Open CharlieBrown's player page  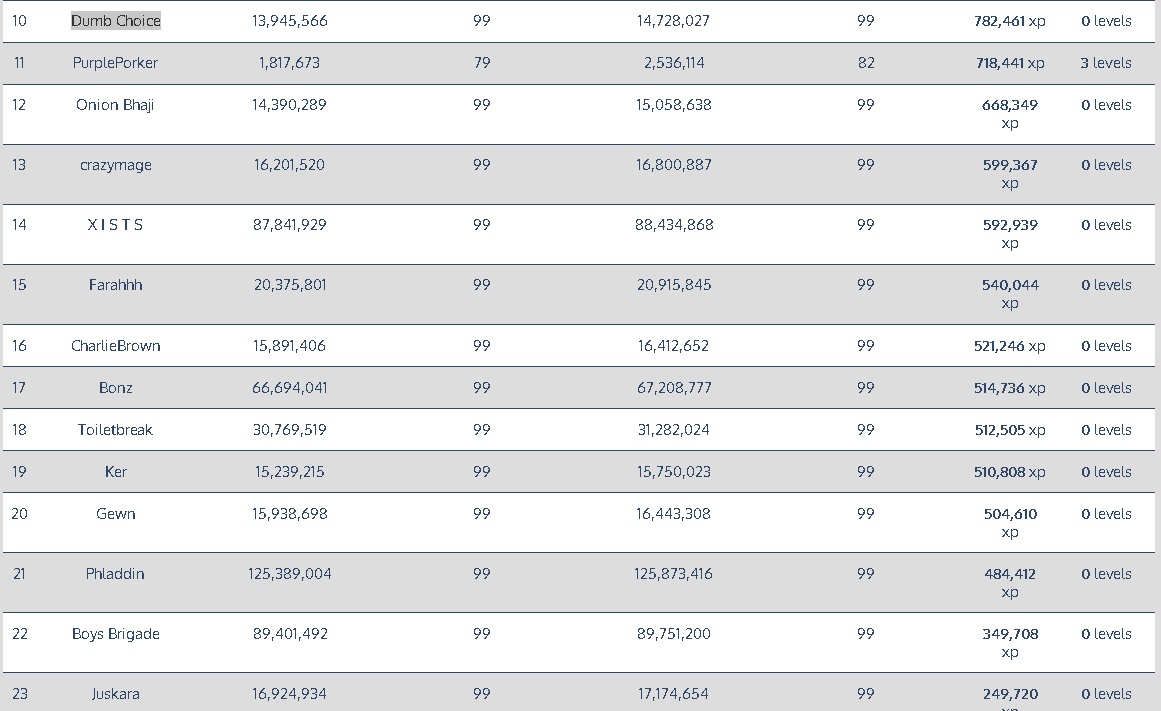click(115, 346)
